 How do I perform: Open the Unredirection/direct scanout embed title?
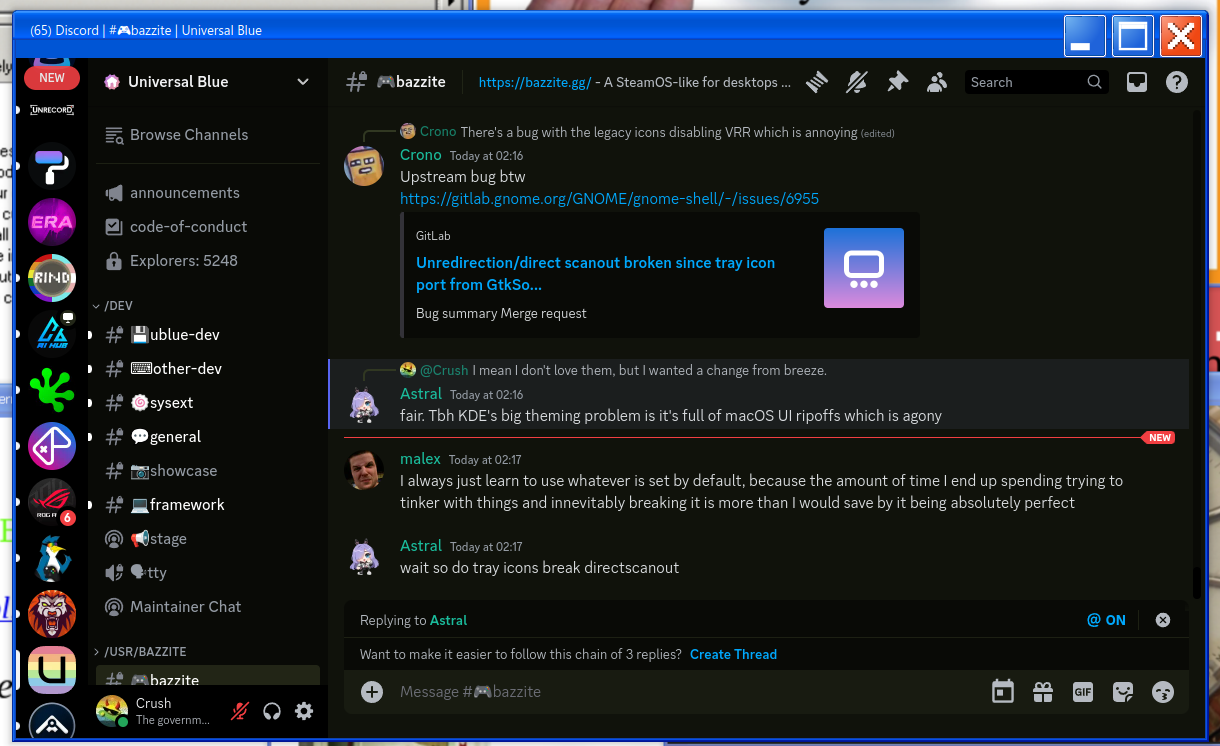point(595,273)
